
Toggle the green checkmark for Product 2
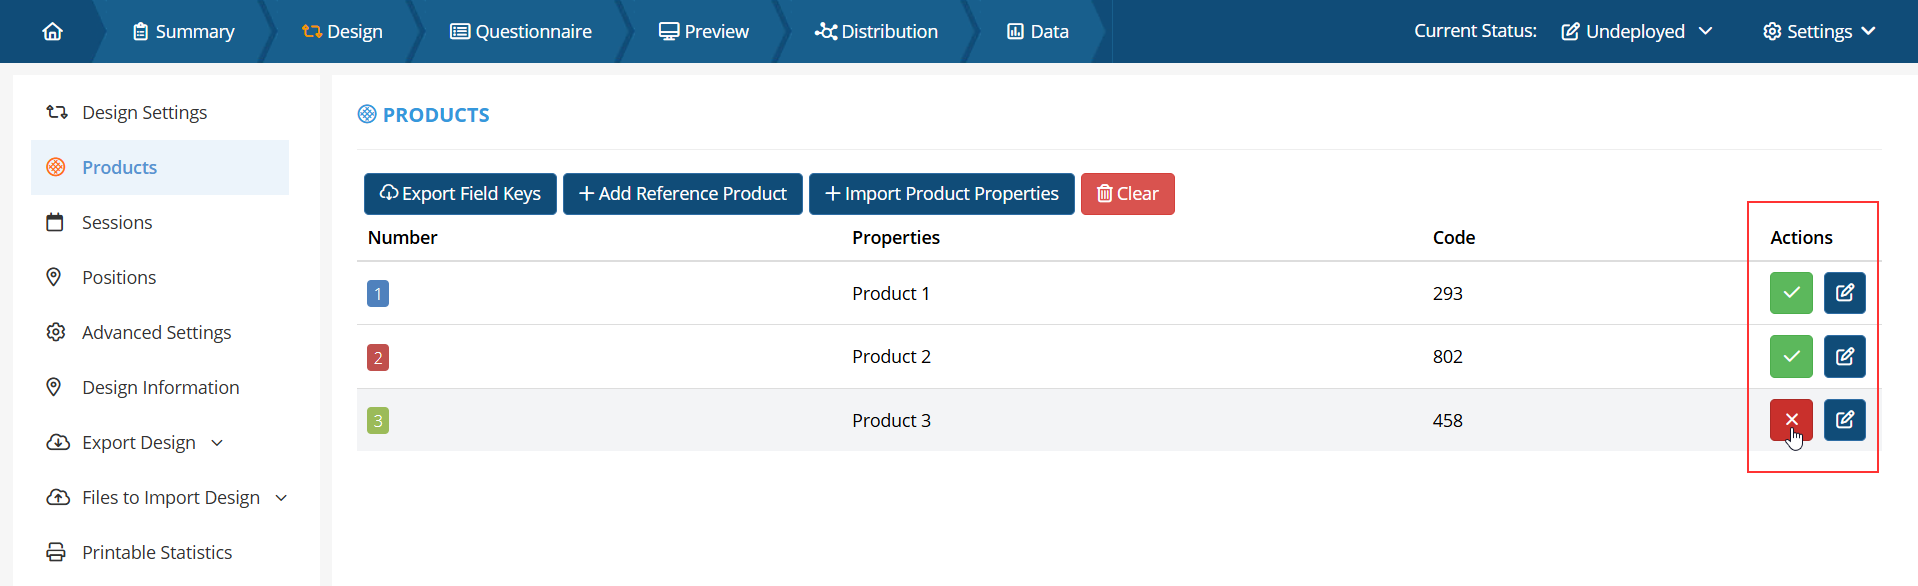(x=1790, y=357)
